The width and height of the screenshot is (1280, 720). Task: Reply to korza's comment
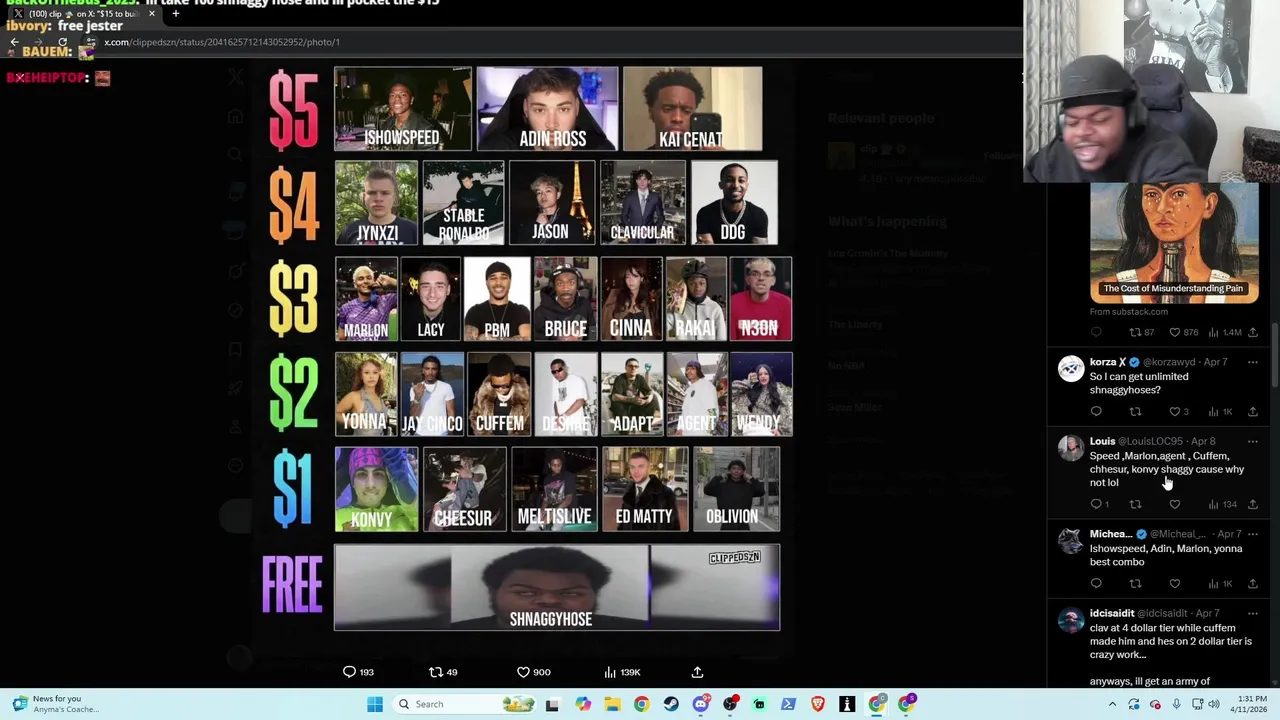tap(1096, 412)
